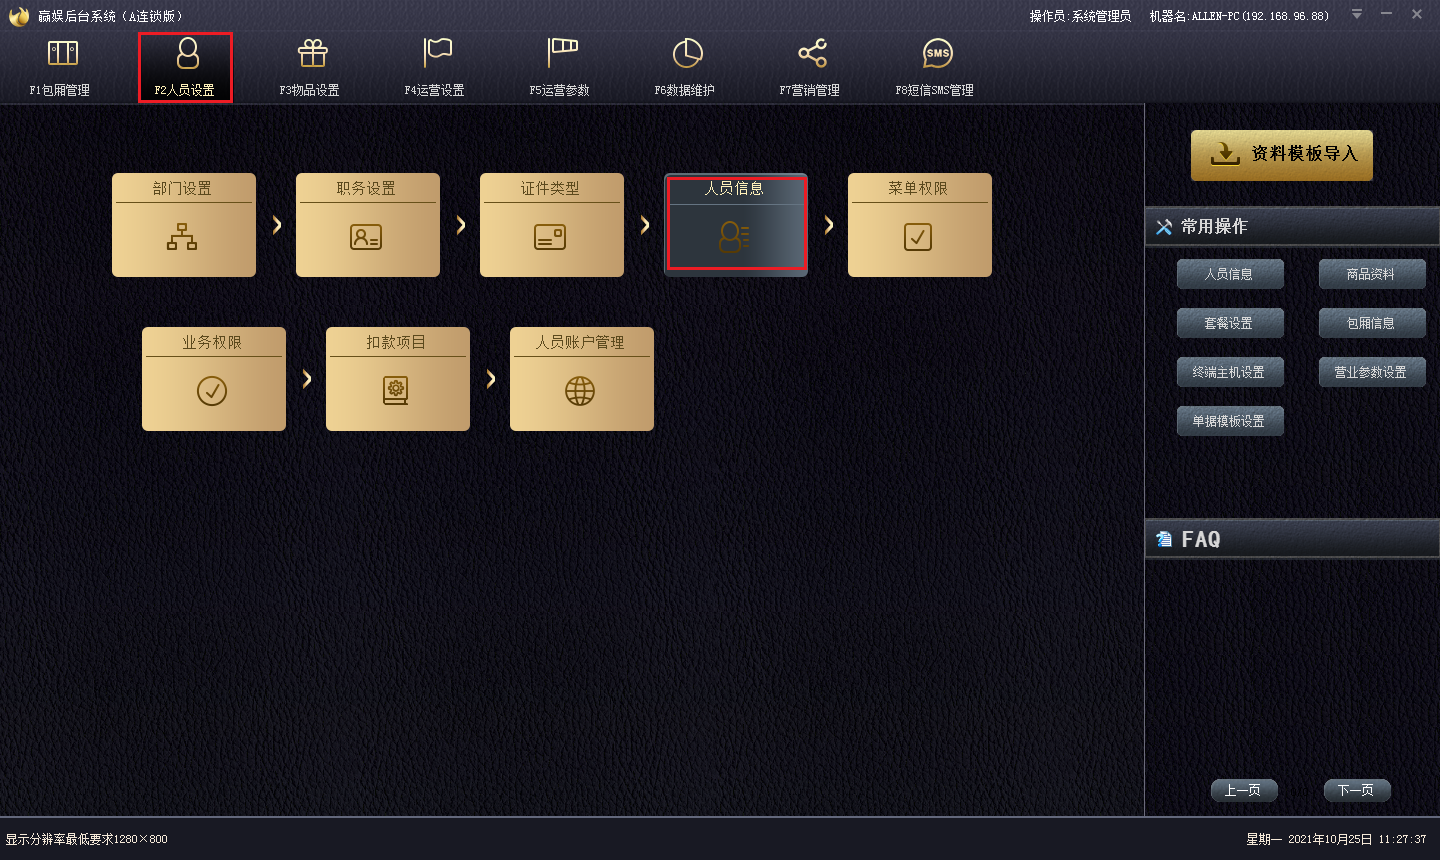
Task: Close the application window
Action: [1417, 14]
